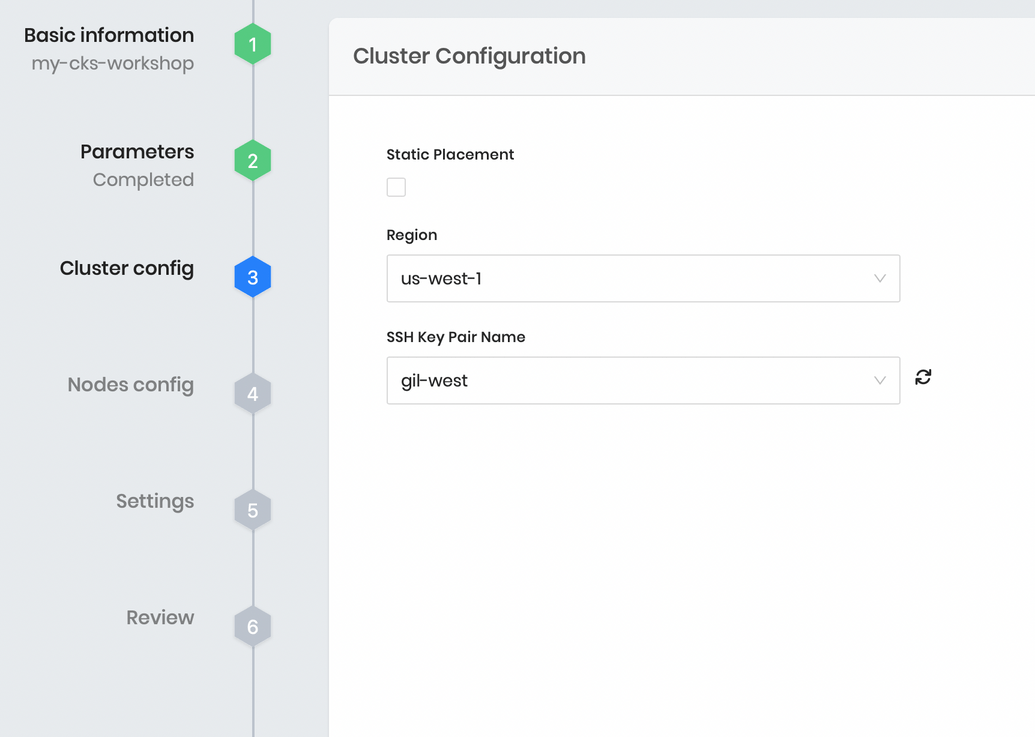Click the Static Placement label
Image resolution: width=1035 pixels, height=737 pixels.
[x=450, y=154]
